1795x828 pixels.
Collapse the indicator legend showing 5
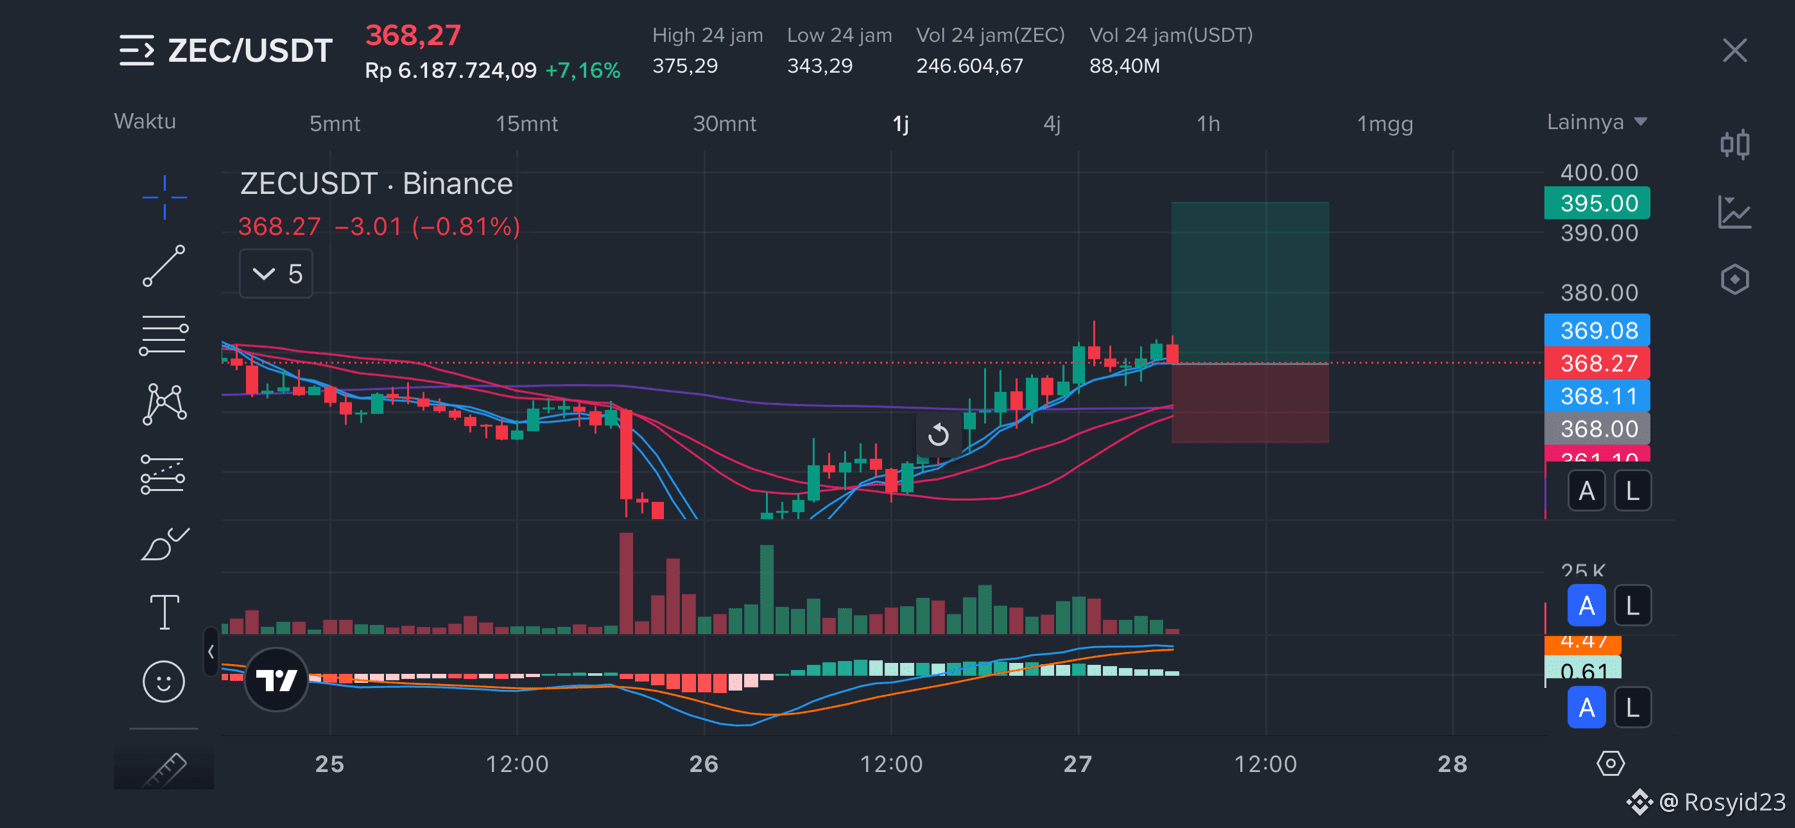(276, 274)
